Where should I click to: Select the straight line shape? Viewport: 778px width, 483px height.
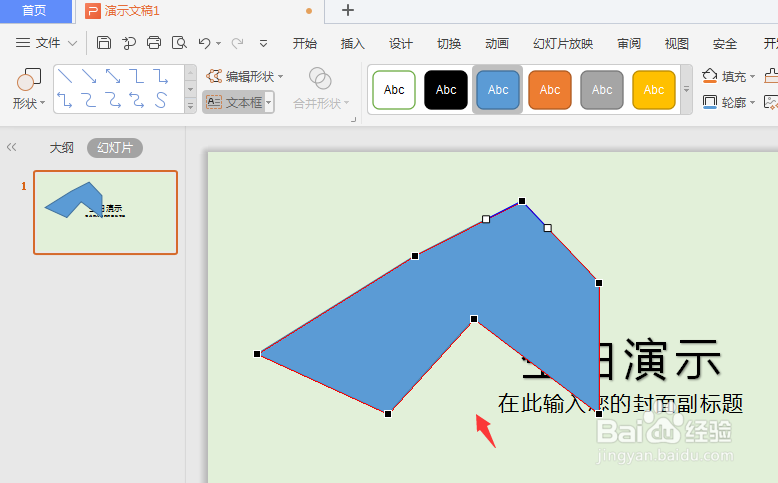coord(65,76)
